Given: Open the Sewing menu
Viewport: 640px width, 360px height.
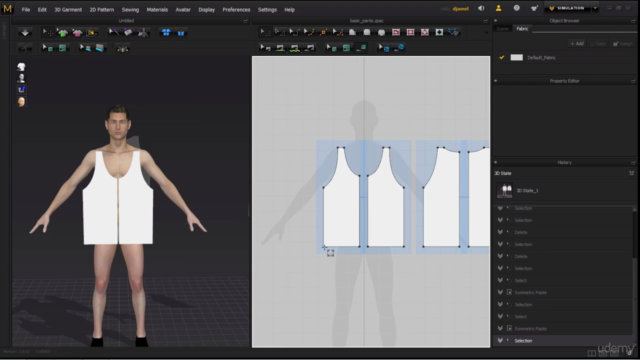Looking at the screenshot, I should [130, 9].
